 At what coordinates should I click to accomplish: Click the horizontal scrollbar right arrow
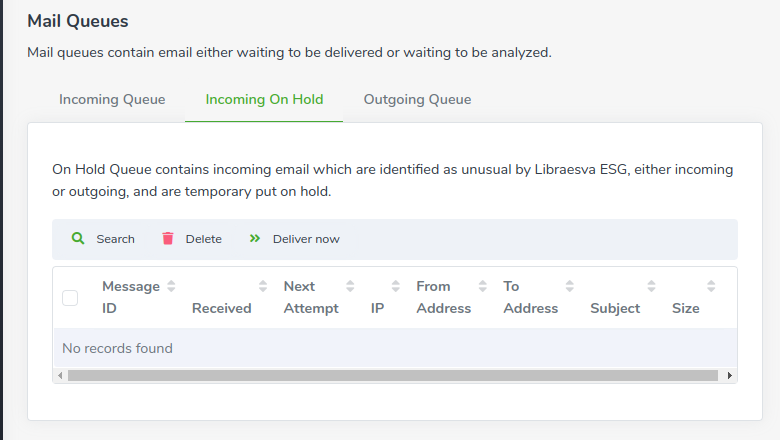click(729, 375)
